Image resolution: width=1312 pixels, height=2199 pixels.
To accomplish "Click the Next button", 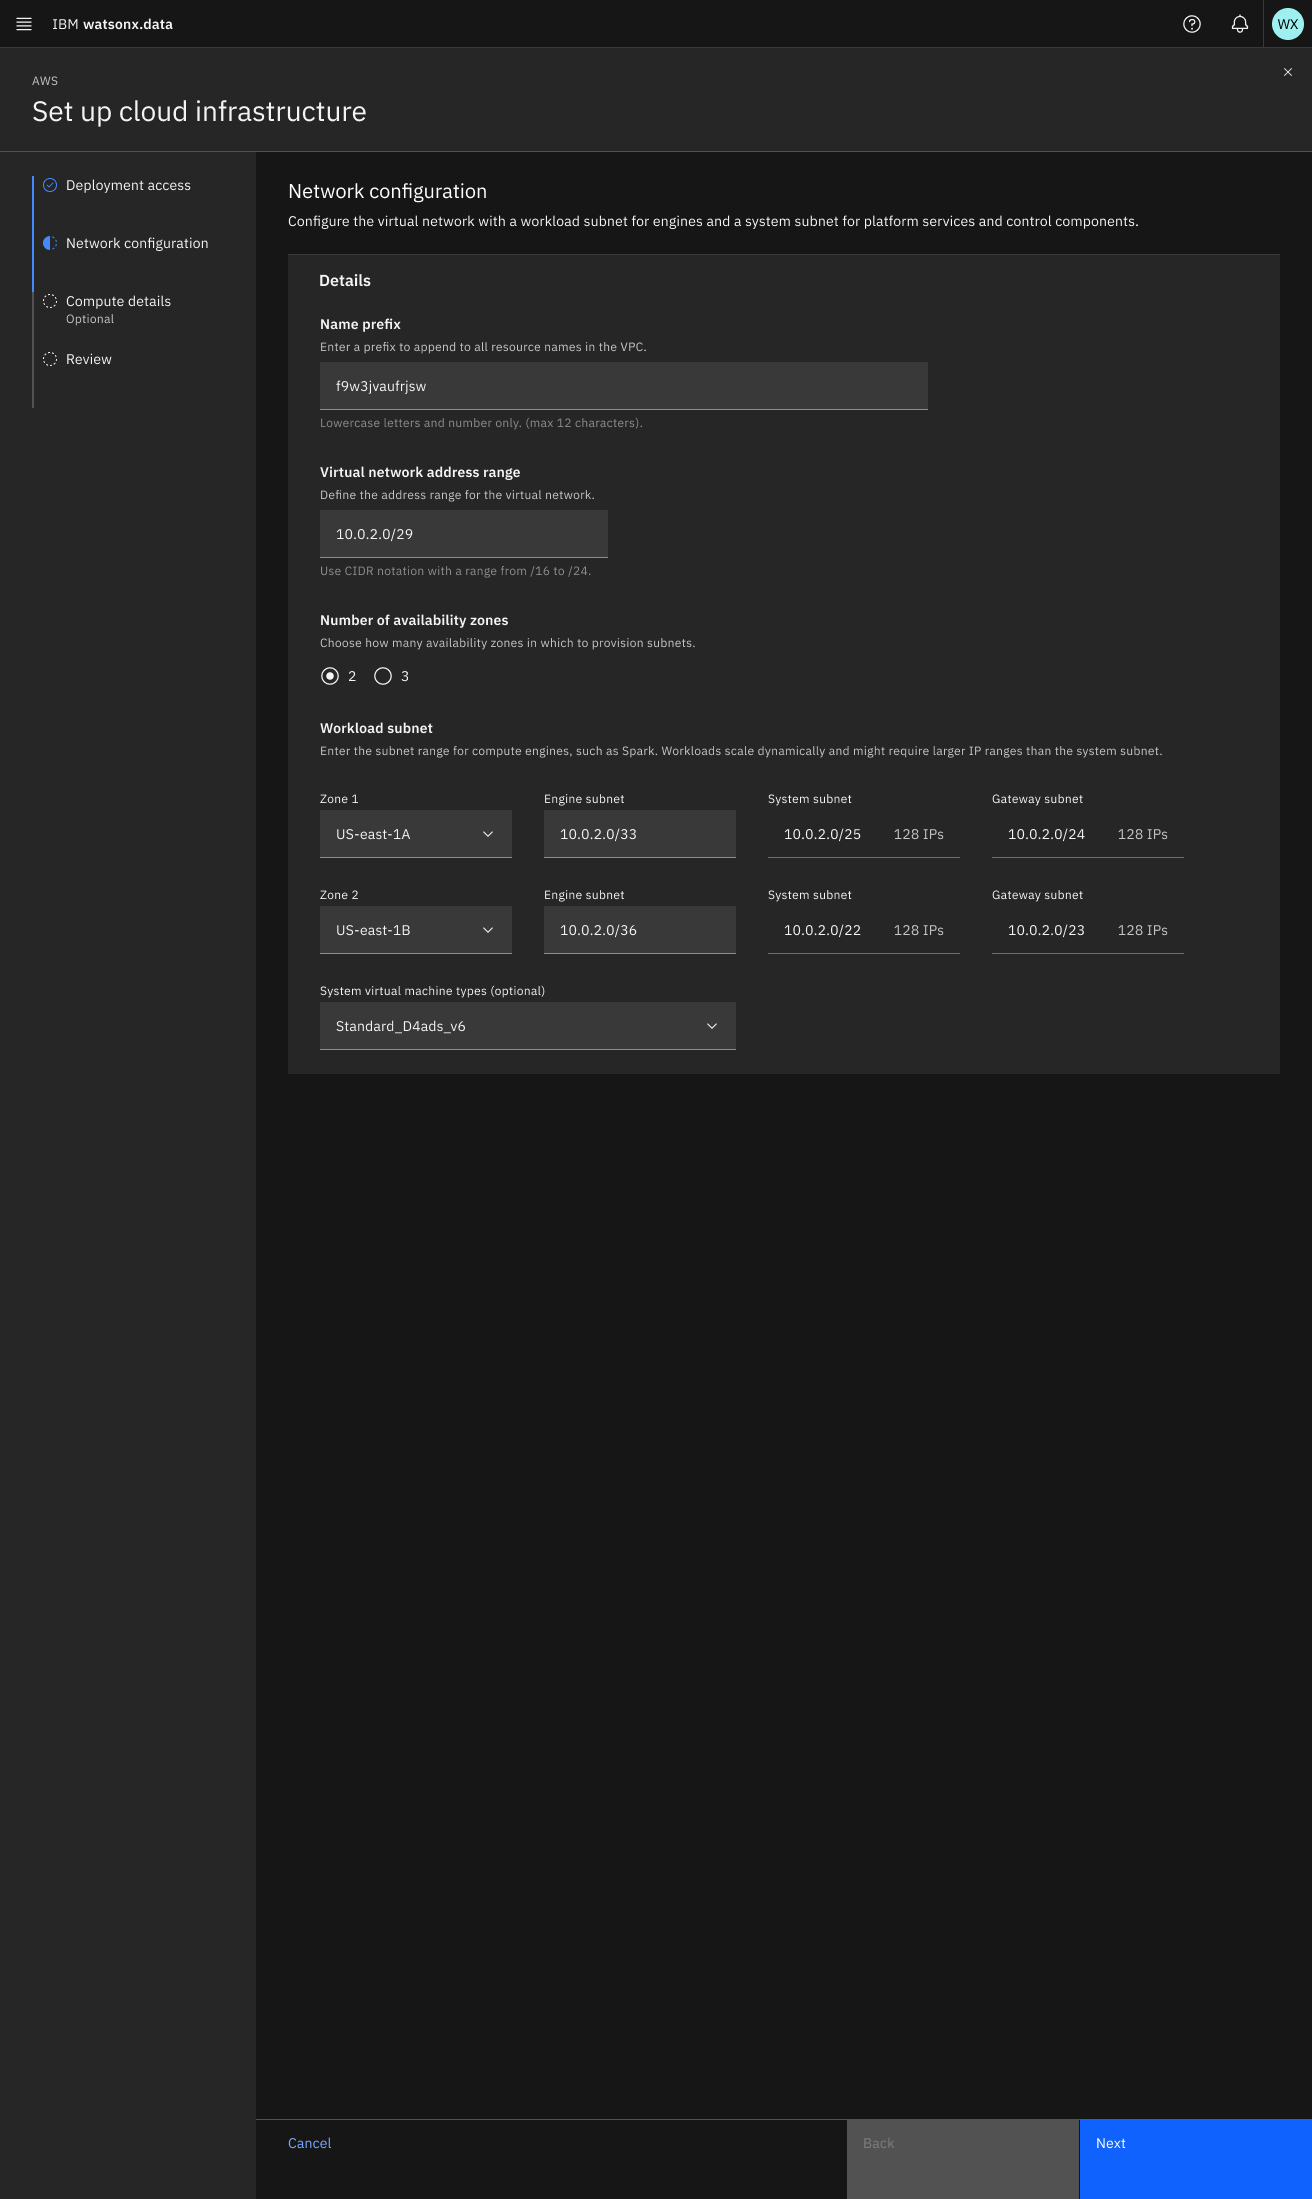I will click(x=1196, y=2159).
